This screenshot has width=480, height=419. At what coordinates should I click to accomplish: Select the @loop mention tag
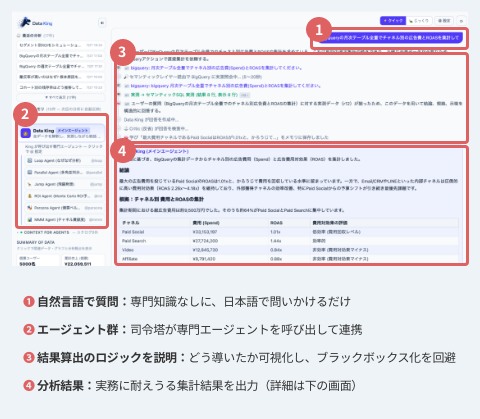pyautogui.click(x=97, y=161)
